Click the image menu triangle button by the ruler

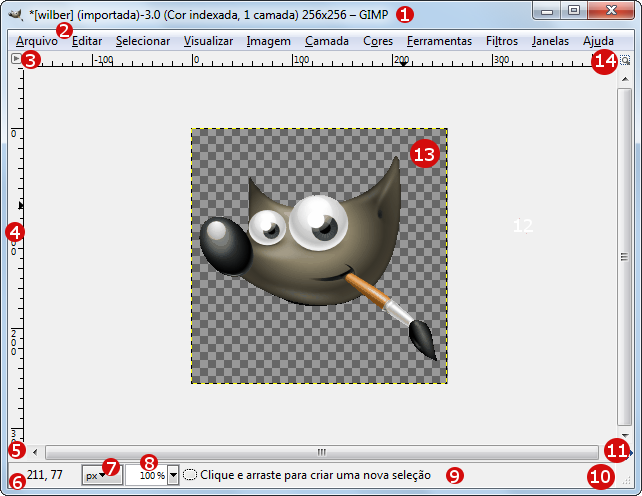point(16,59)
